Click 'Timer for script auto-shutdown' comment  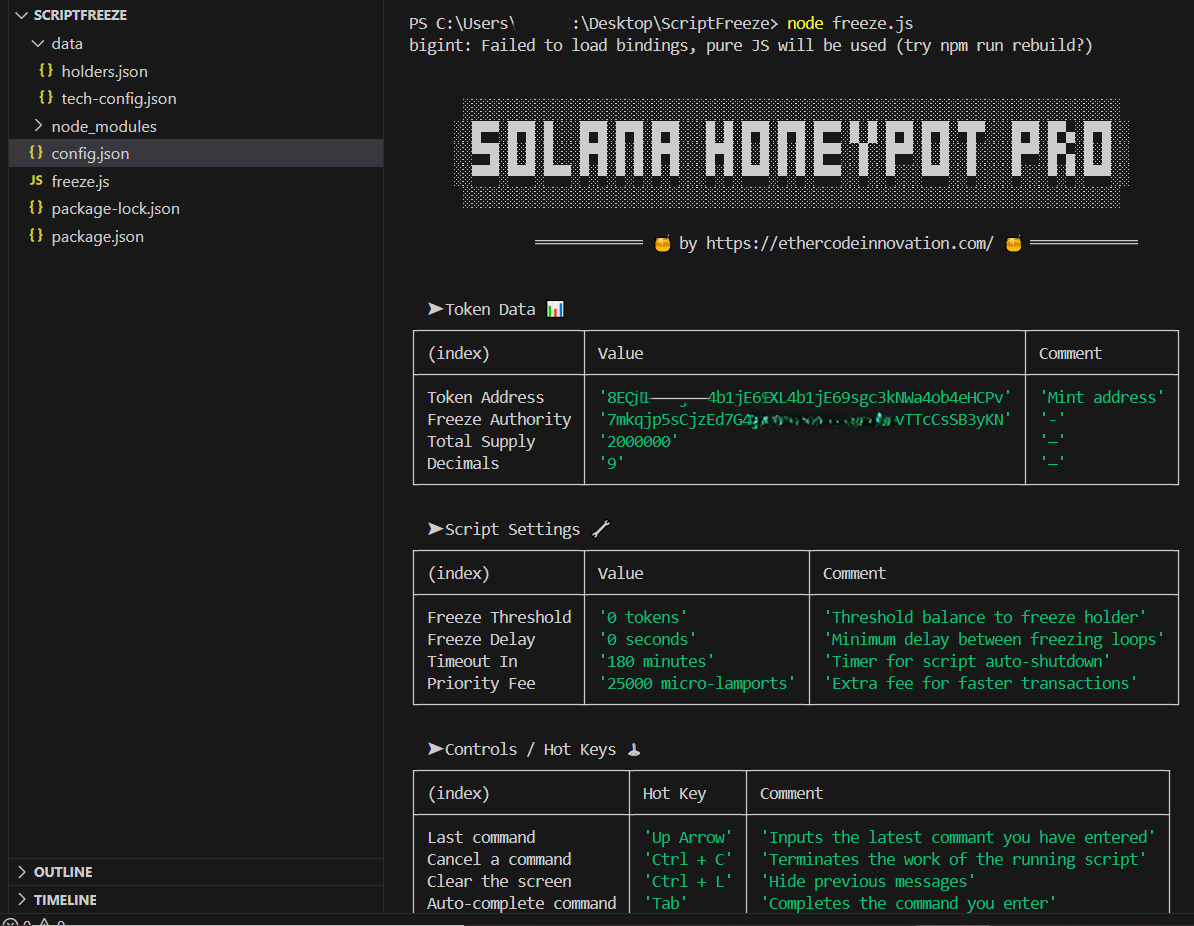[966, 662]
